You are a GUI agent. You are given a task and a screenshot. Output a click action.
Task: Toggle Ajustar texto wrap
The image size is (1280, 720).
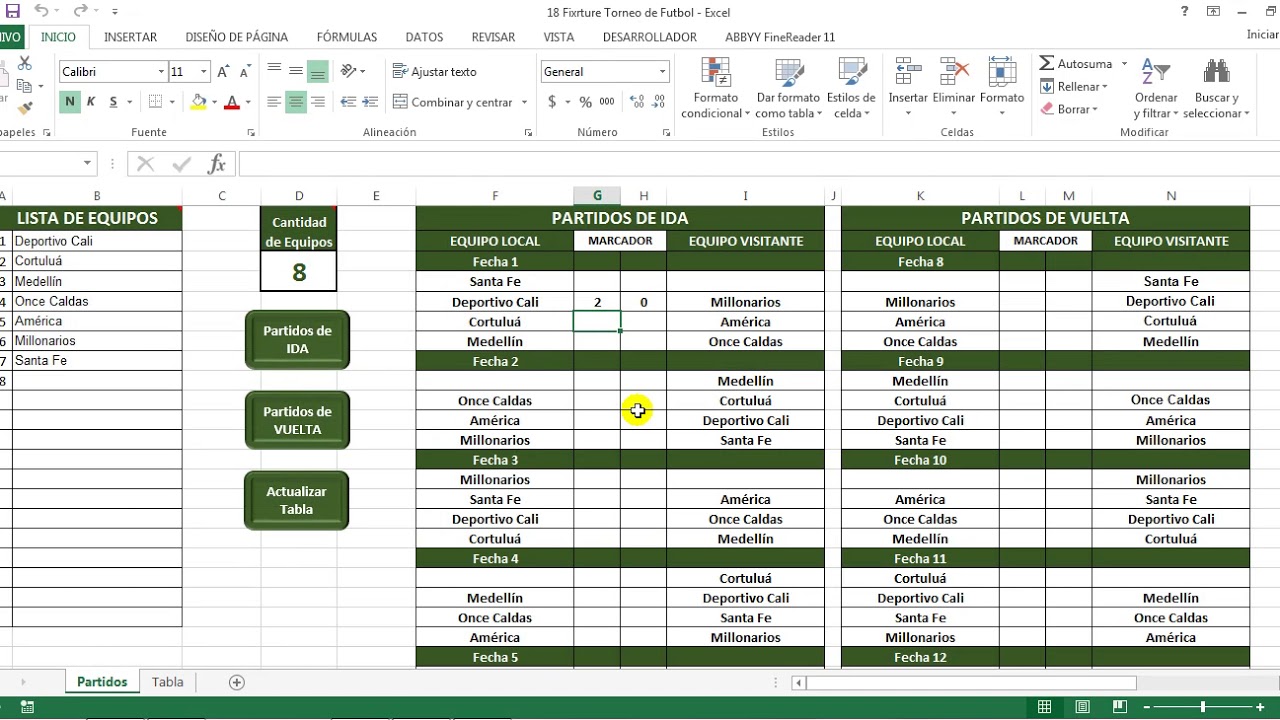pyautogui.click(x=435, y=72)
